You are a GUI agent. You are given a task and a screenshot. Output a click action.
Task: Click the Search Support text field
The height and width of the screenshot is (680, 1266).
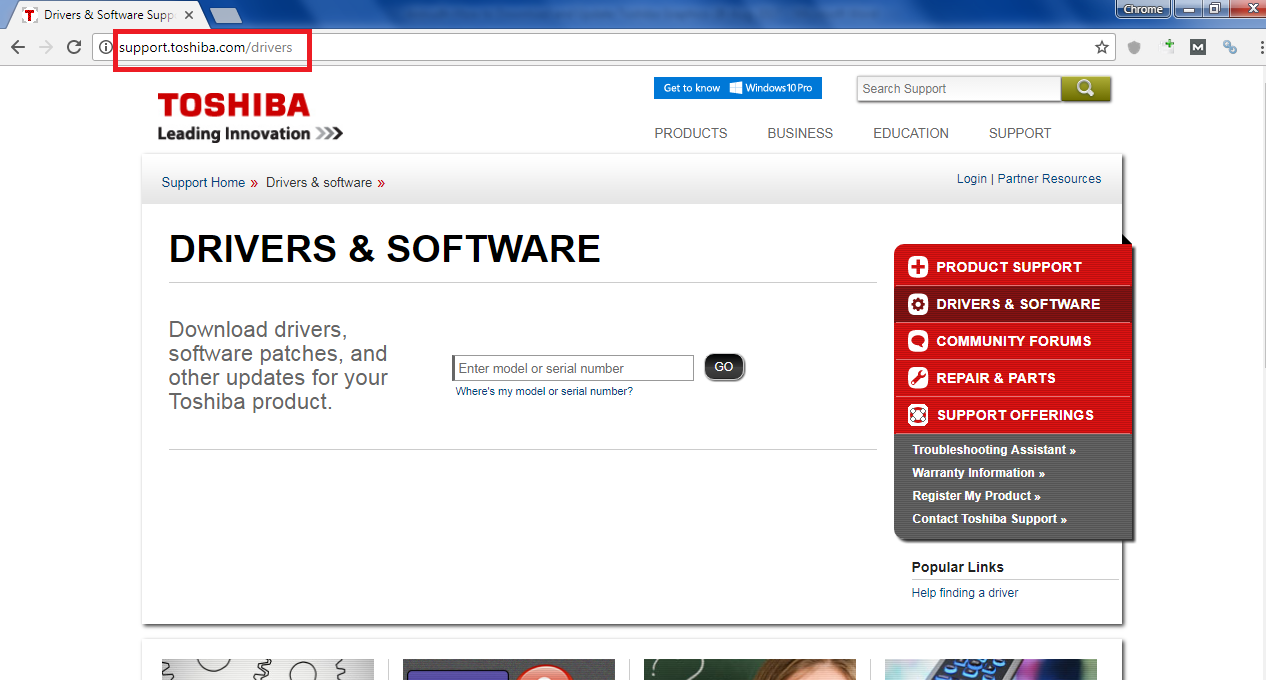[958, 89]
